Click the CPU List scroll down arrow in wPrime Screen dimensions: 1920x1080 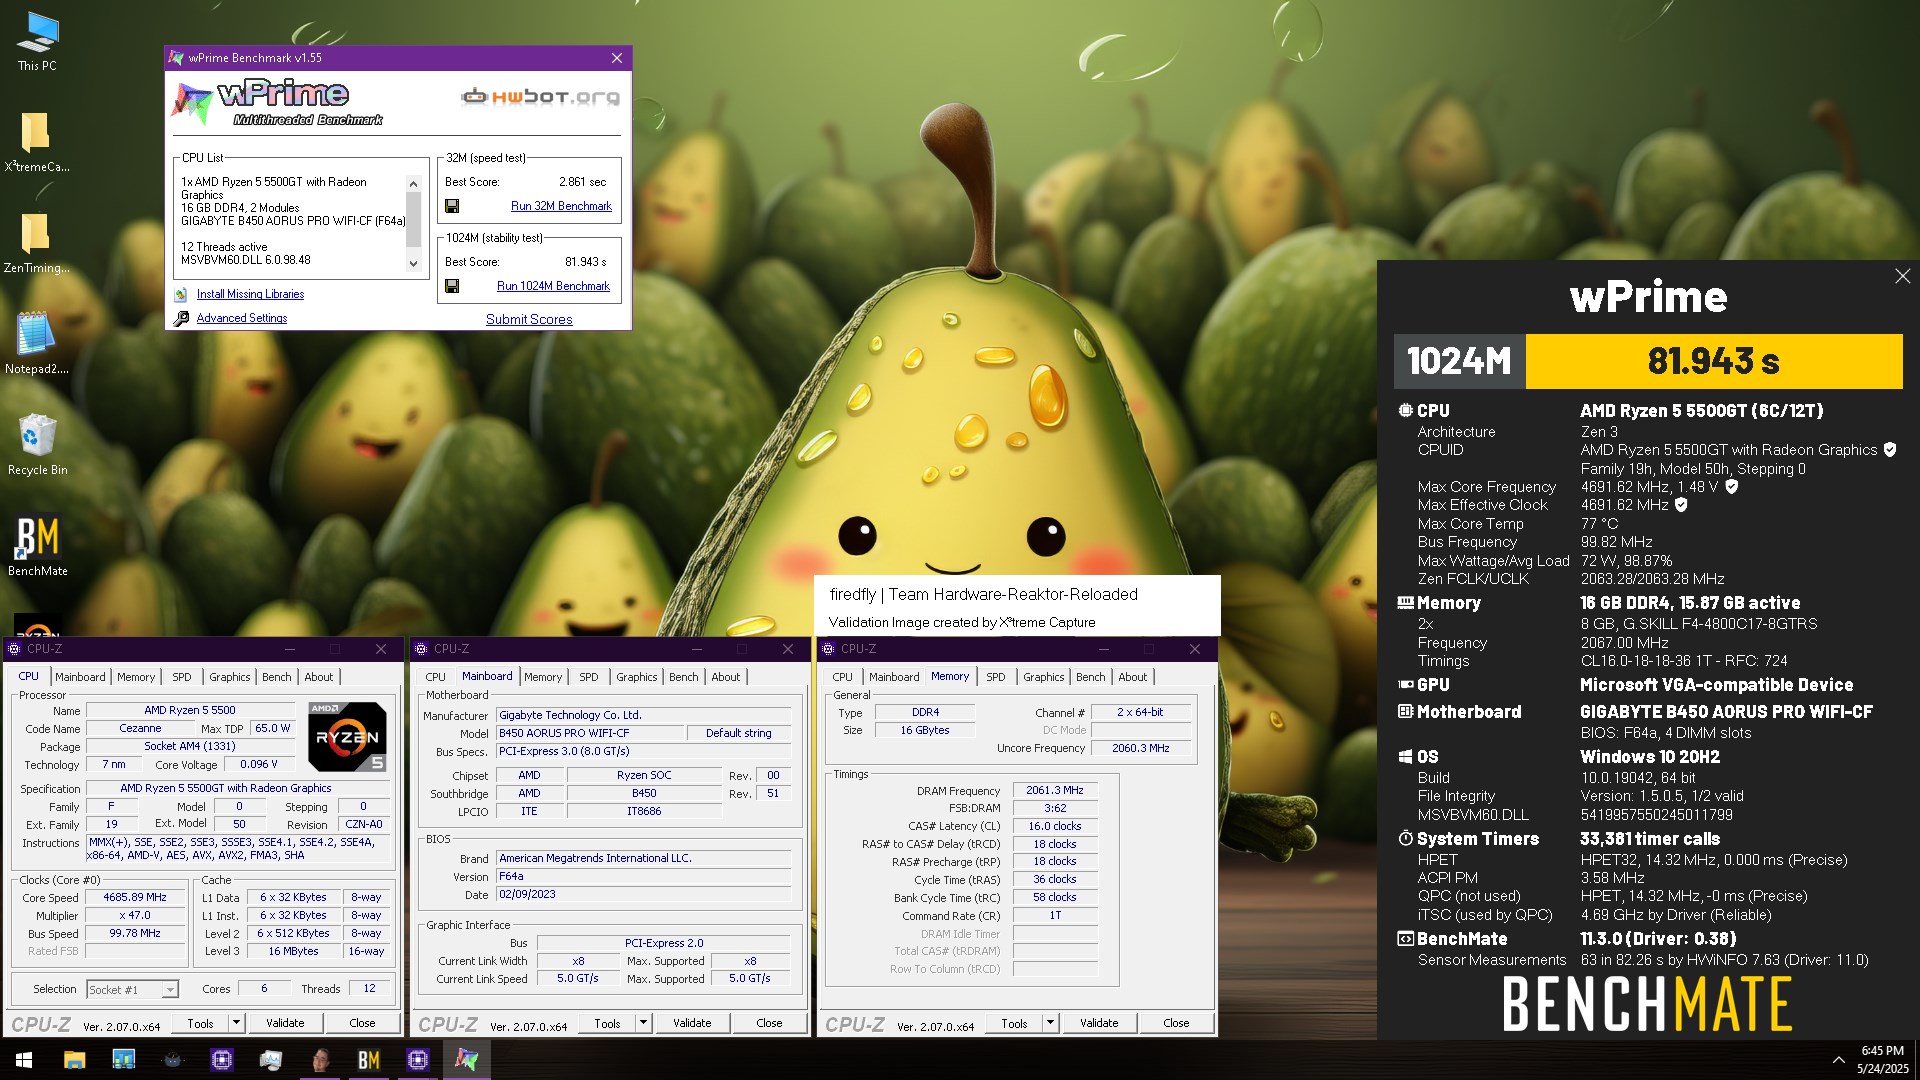413,264
